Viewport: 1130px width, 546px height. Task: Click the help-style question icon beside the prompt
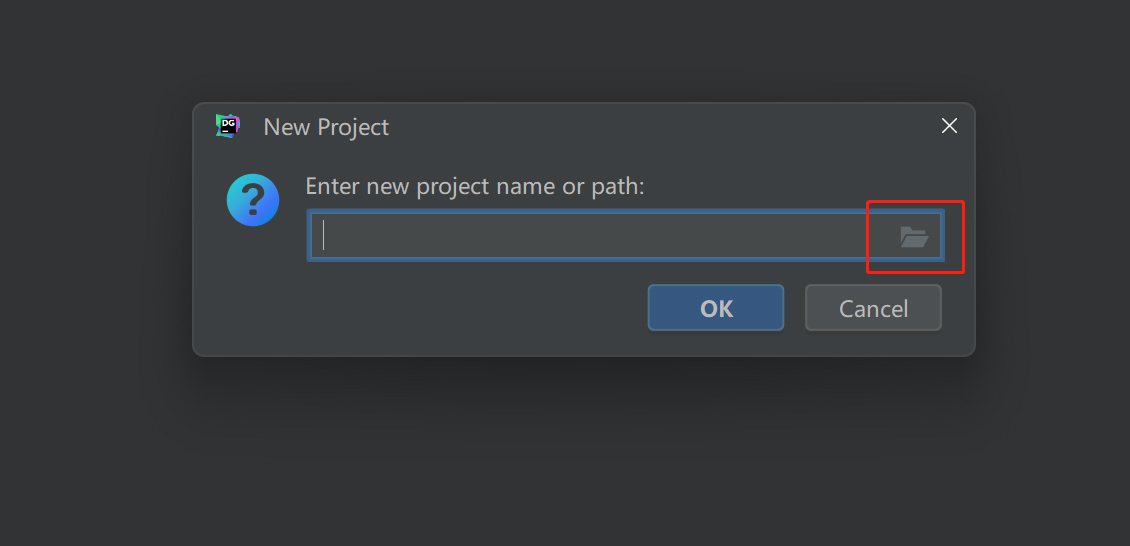pos(253,200)
